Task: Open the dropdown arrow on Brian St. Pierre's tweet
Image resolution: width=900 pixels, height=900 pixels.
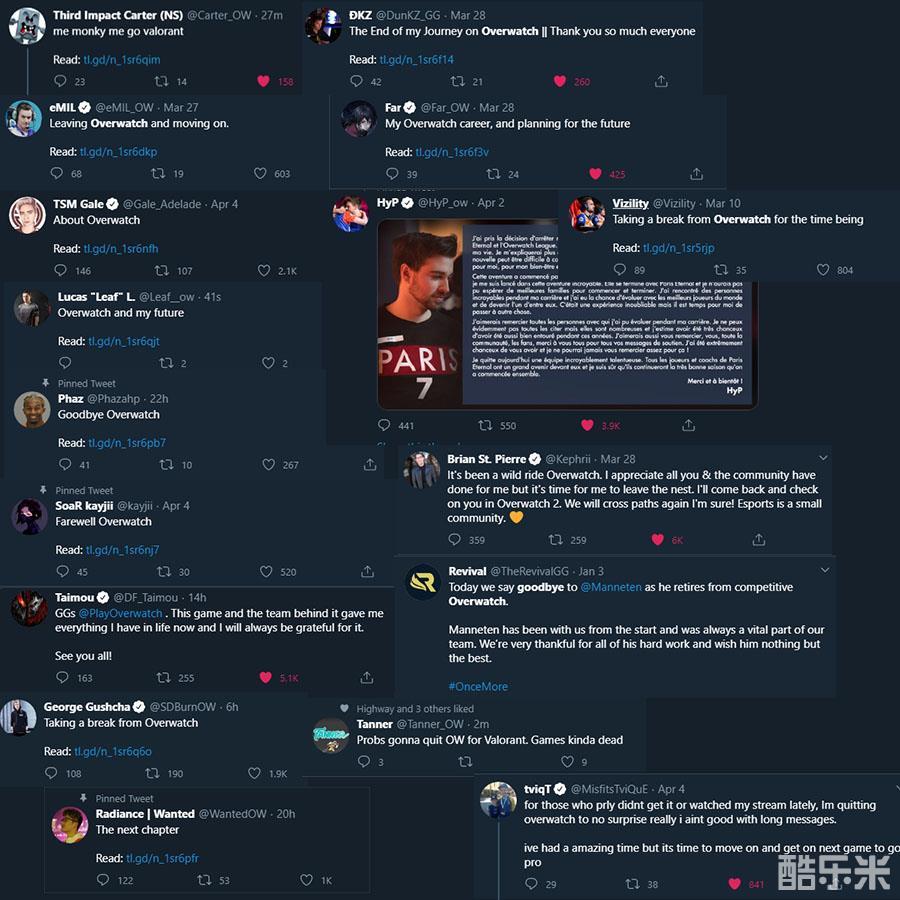Action: tap(823, 458)
